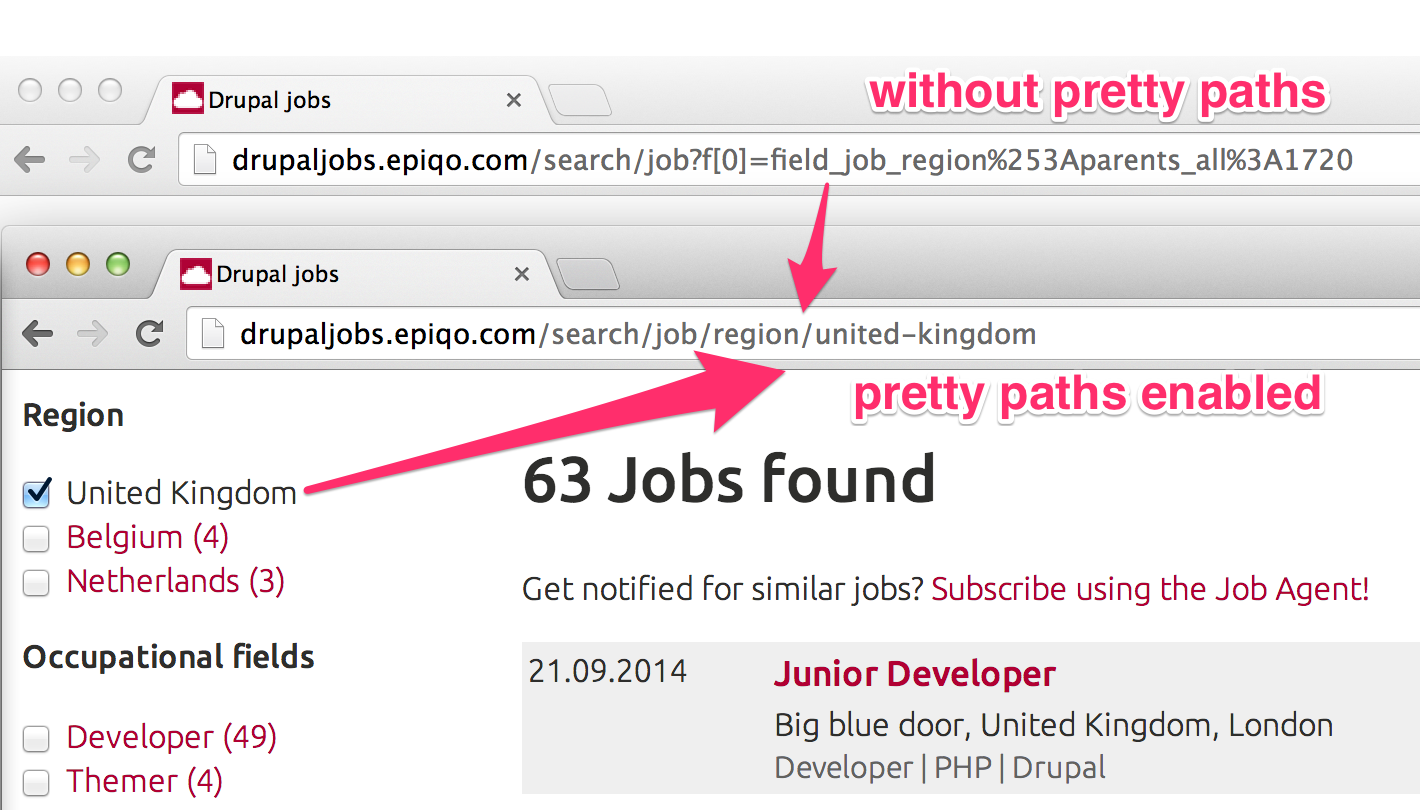The width and height of the screenshot is (1420, 810).
Task: Click the Big blue door company line
Action: click(1054, 725)
